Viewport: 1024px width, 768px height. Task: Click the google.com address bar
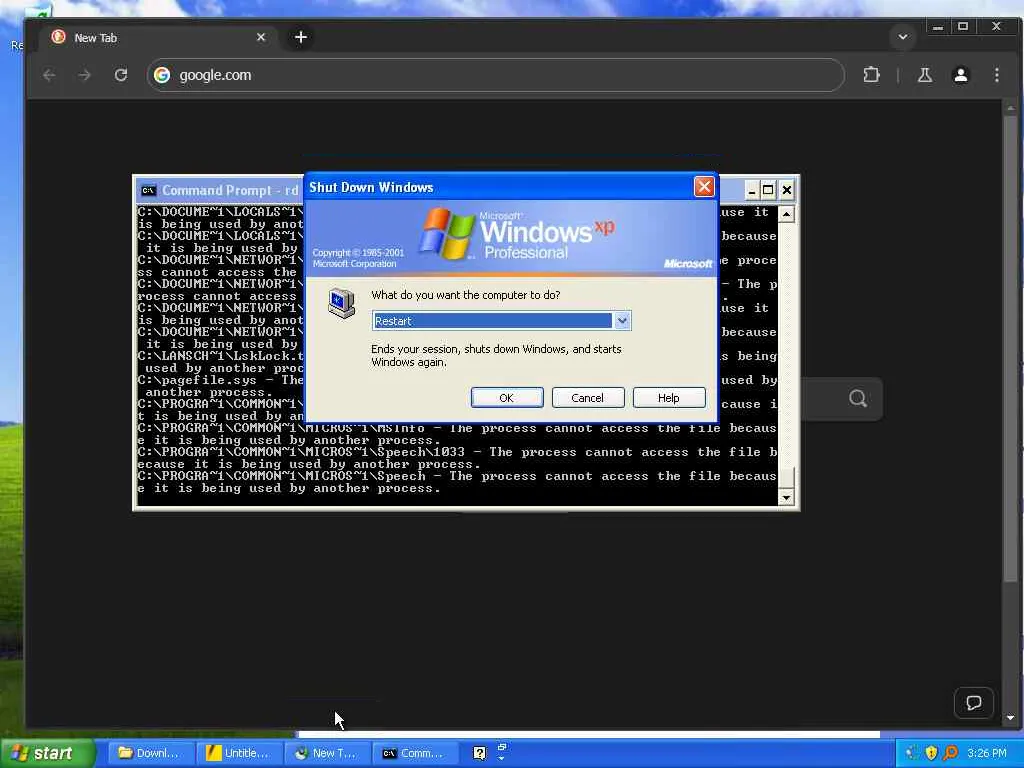coord(496,75)
